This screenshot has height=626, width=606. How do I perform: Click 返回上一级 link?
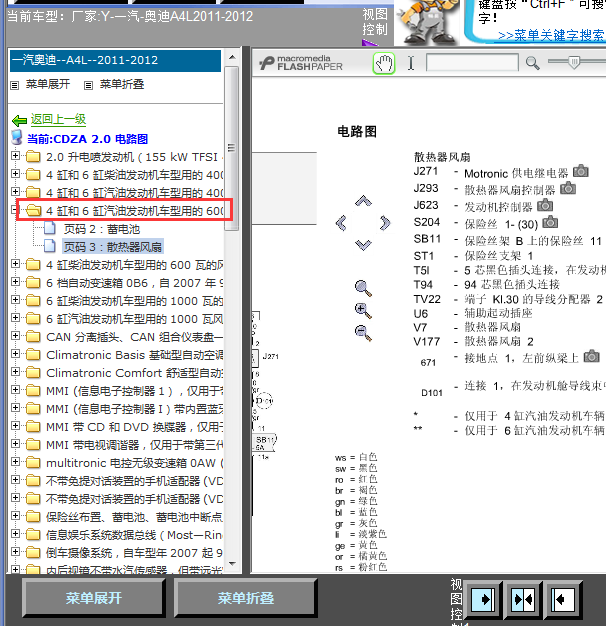click(x=58, y=119)
